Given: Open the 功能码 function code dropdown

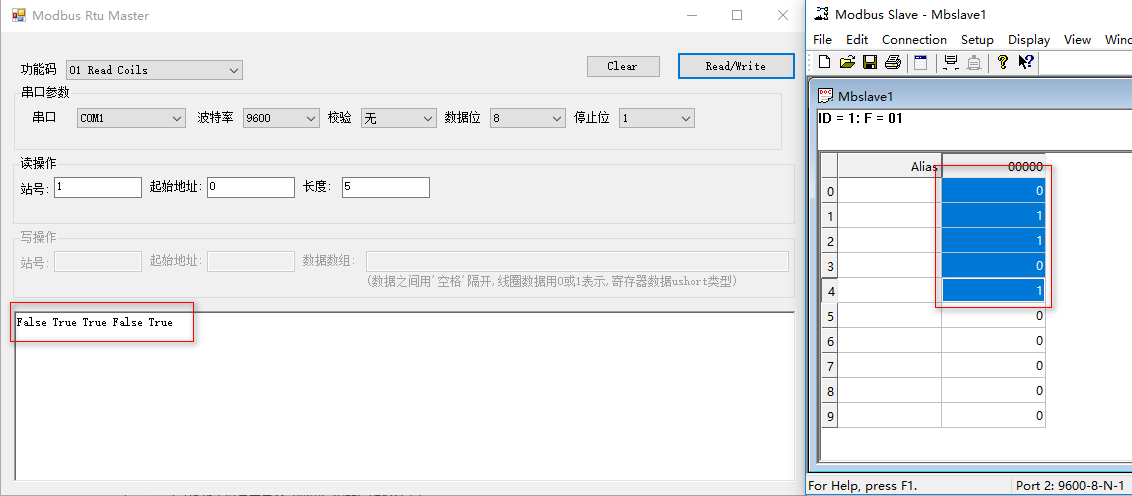Looking at the screenshot, I should pyautogui.click(x=154, y=70).
